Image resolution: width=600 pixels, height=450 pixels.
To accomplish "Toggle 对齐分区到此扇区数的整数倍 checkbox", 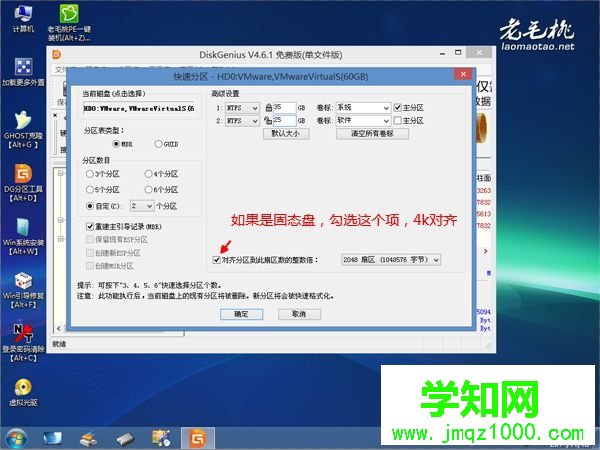I will click(x=217, y=260).
